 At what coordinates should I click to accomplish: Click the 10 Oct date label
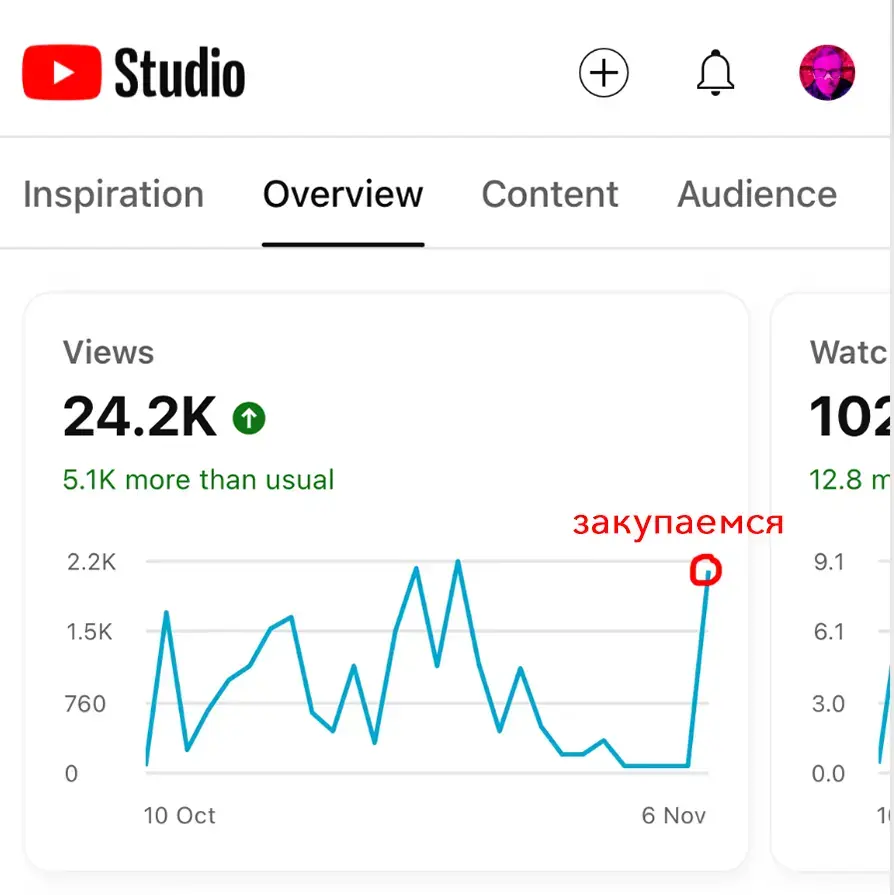179,815
